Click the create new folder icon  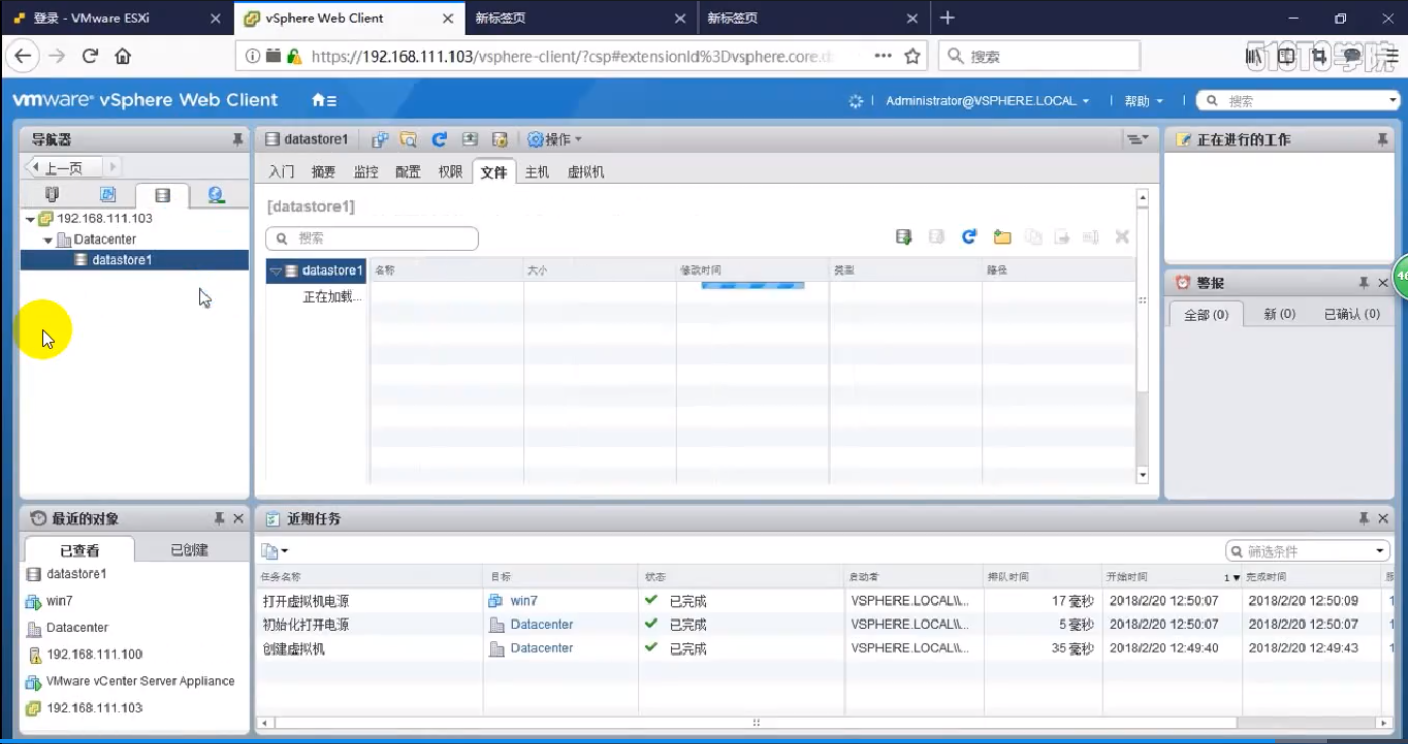(x=1002, y=237)
